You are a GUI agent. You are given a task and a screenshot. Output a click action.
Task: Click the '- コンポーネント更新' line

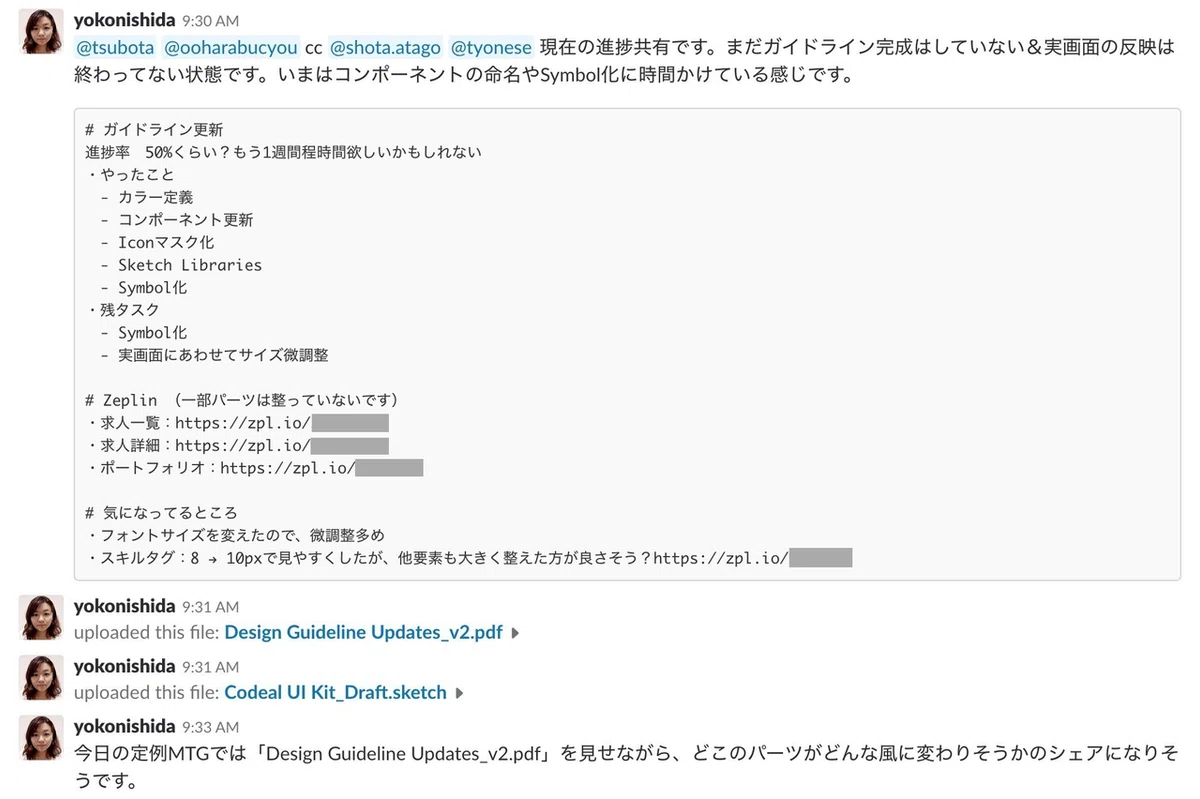click(x=177, y=220)
